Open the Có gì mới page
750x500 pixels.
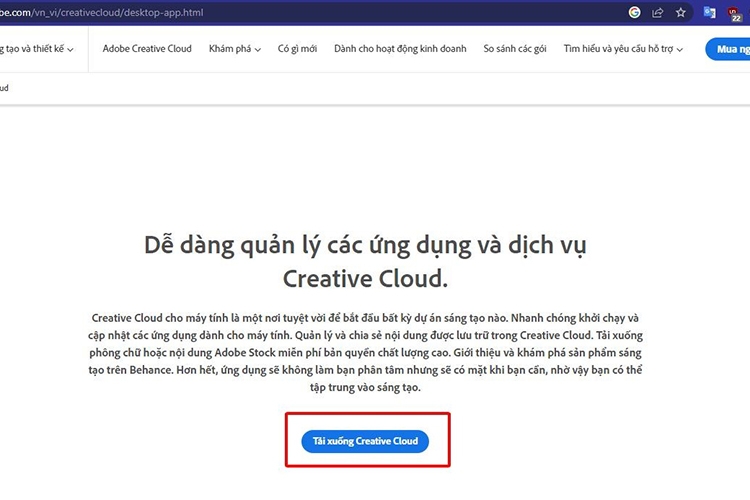point(297,49)
